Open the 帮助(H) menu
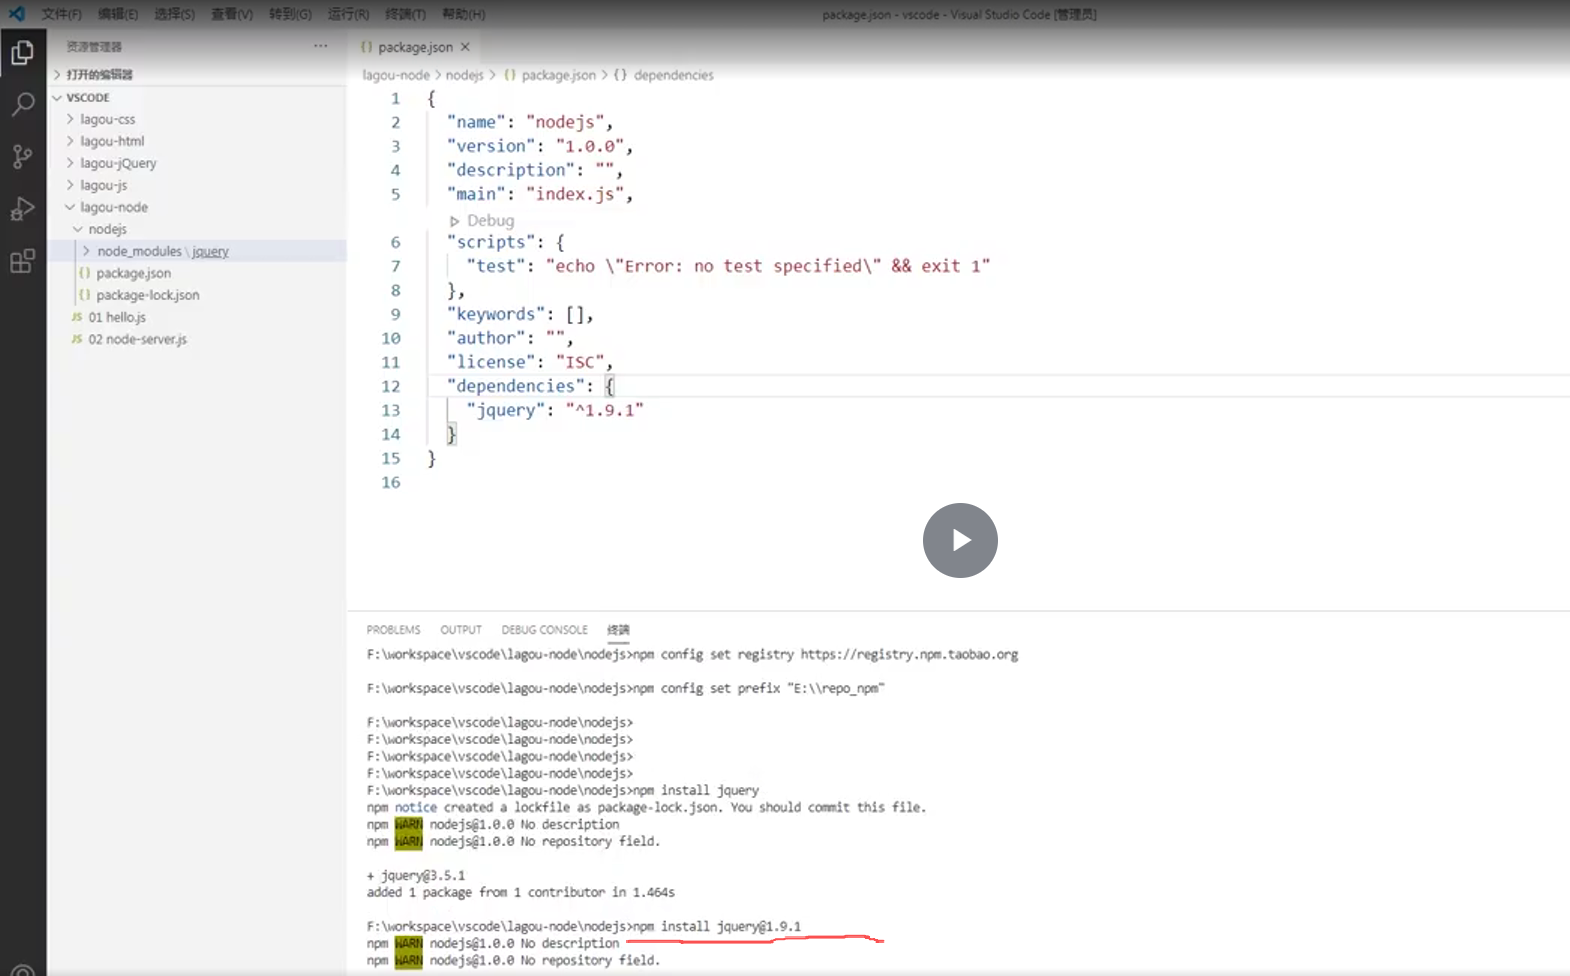The image size is (1570, 976). pos(463,14)
